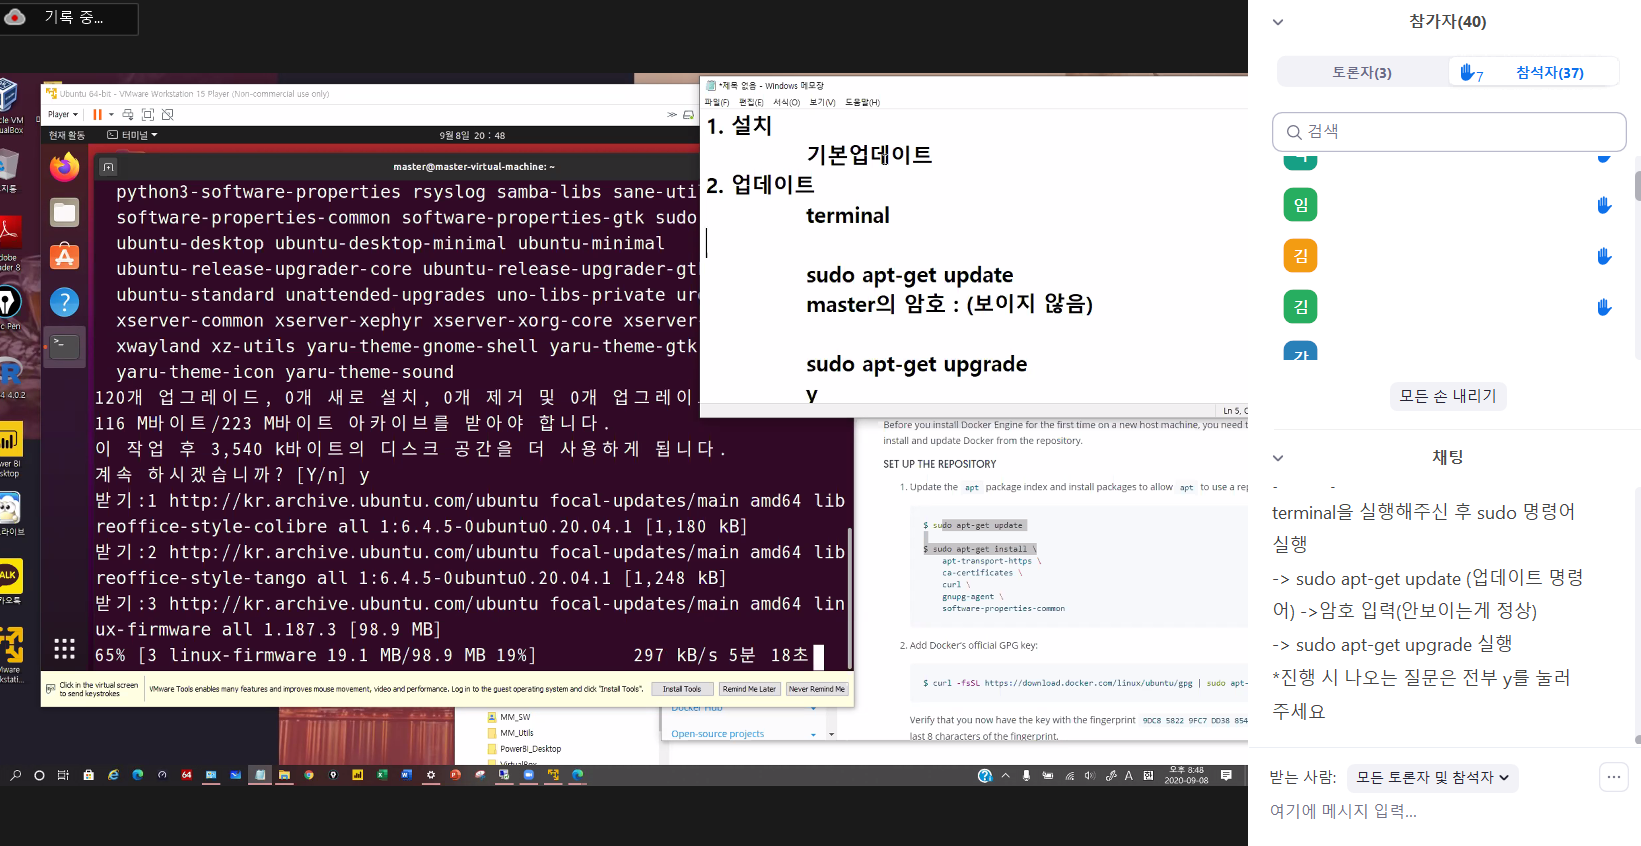Open the 파일(F) menu in Notepad
1641x846 pixels.
tap(717, 102)
